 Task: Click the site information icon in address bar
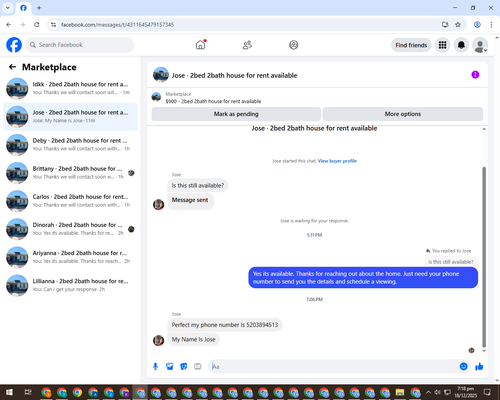point(53,25)
